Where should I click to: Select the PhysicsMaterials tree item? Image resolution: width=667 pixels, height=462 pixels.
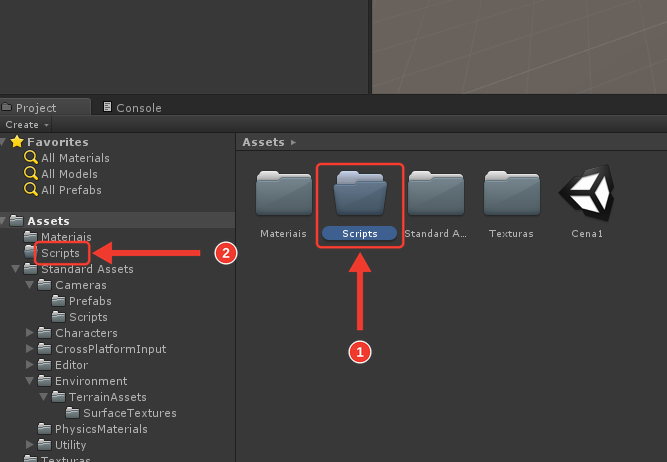coord(101,429)
